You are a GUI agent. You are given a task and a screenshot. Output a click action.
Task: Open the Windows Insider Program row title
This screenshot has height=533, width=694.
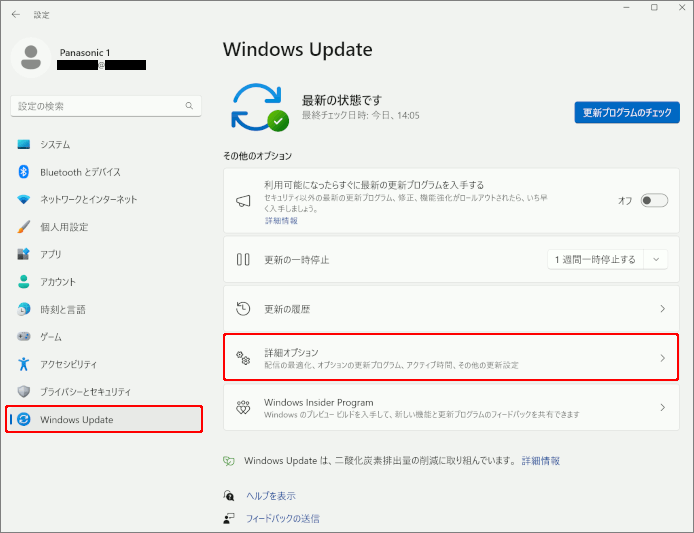[319, 402]
